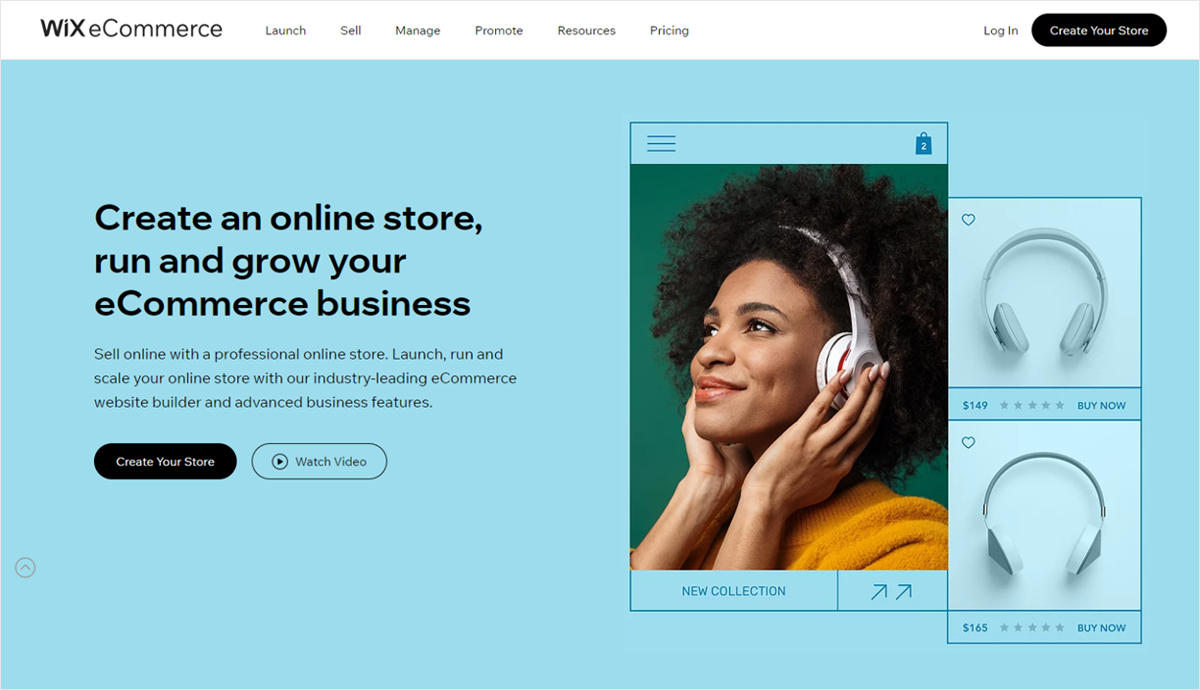Open the Promote menu item

tap(499, 31)
